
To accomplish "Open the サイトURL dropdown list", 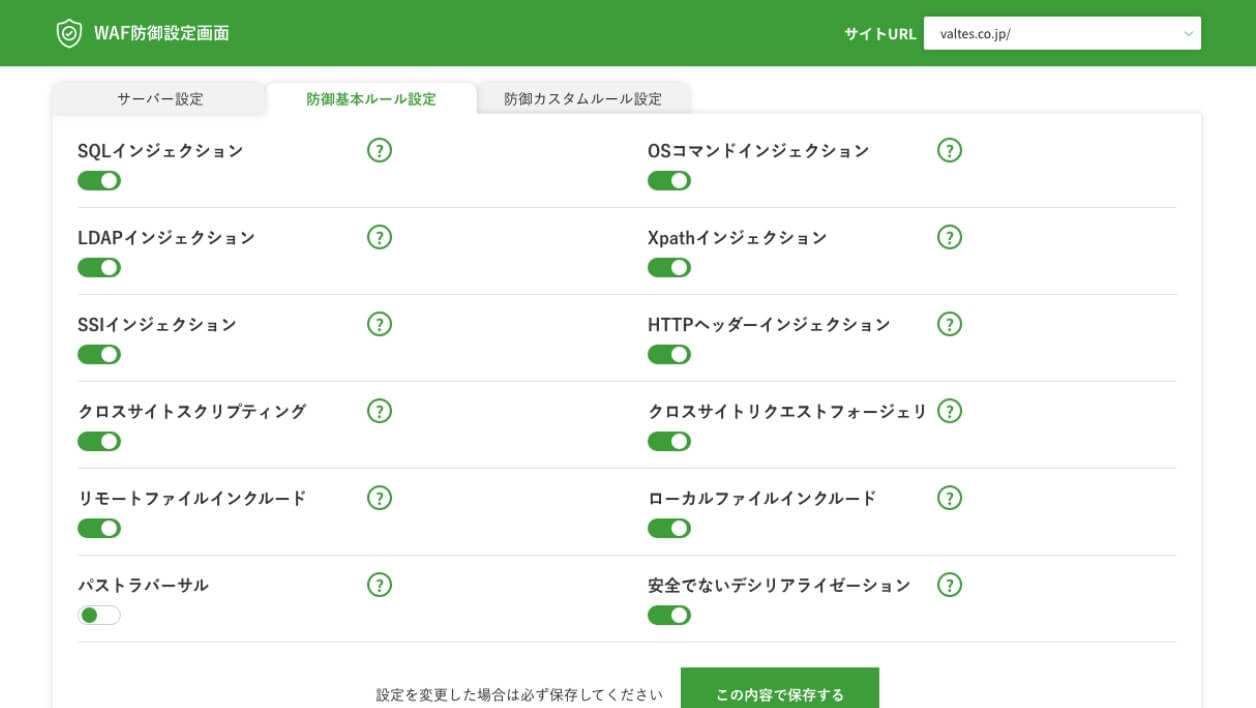I will pos(1190,33).
